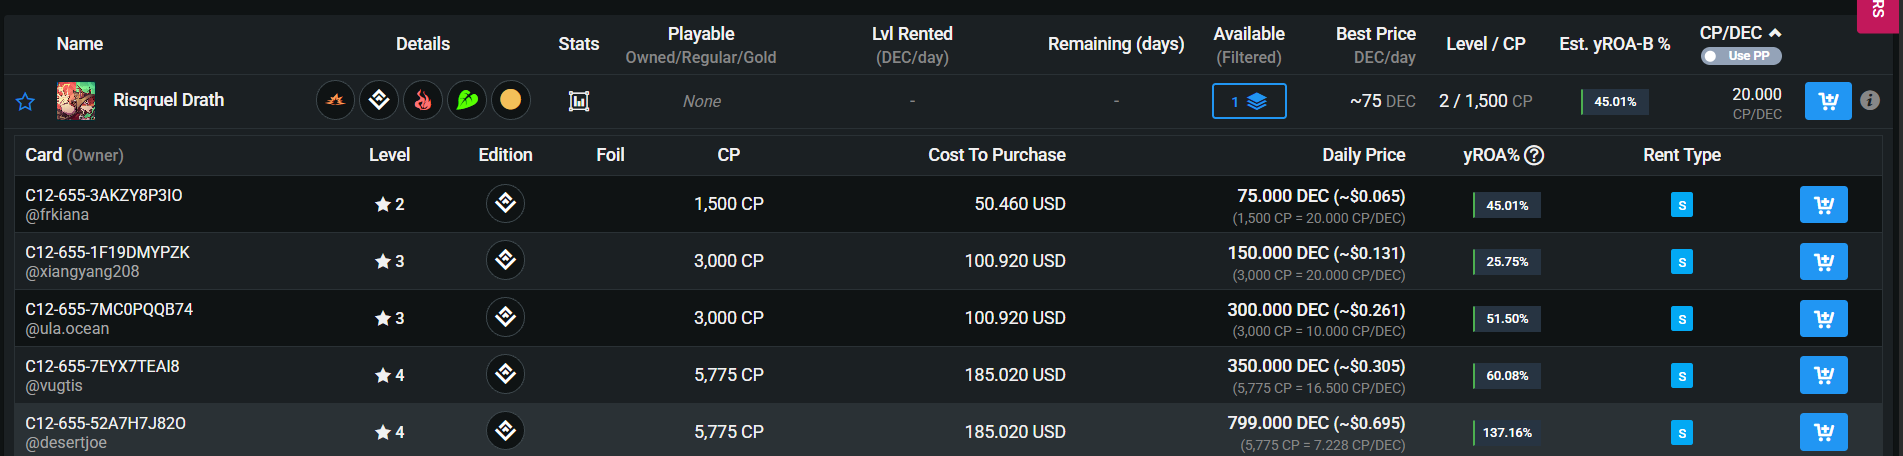Add Risqruel Drath best-price rental to cart
This screenshot has width=1903, height=456.
[x=1828, y=101]
